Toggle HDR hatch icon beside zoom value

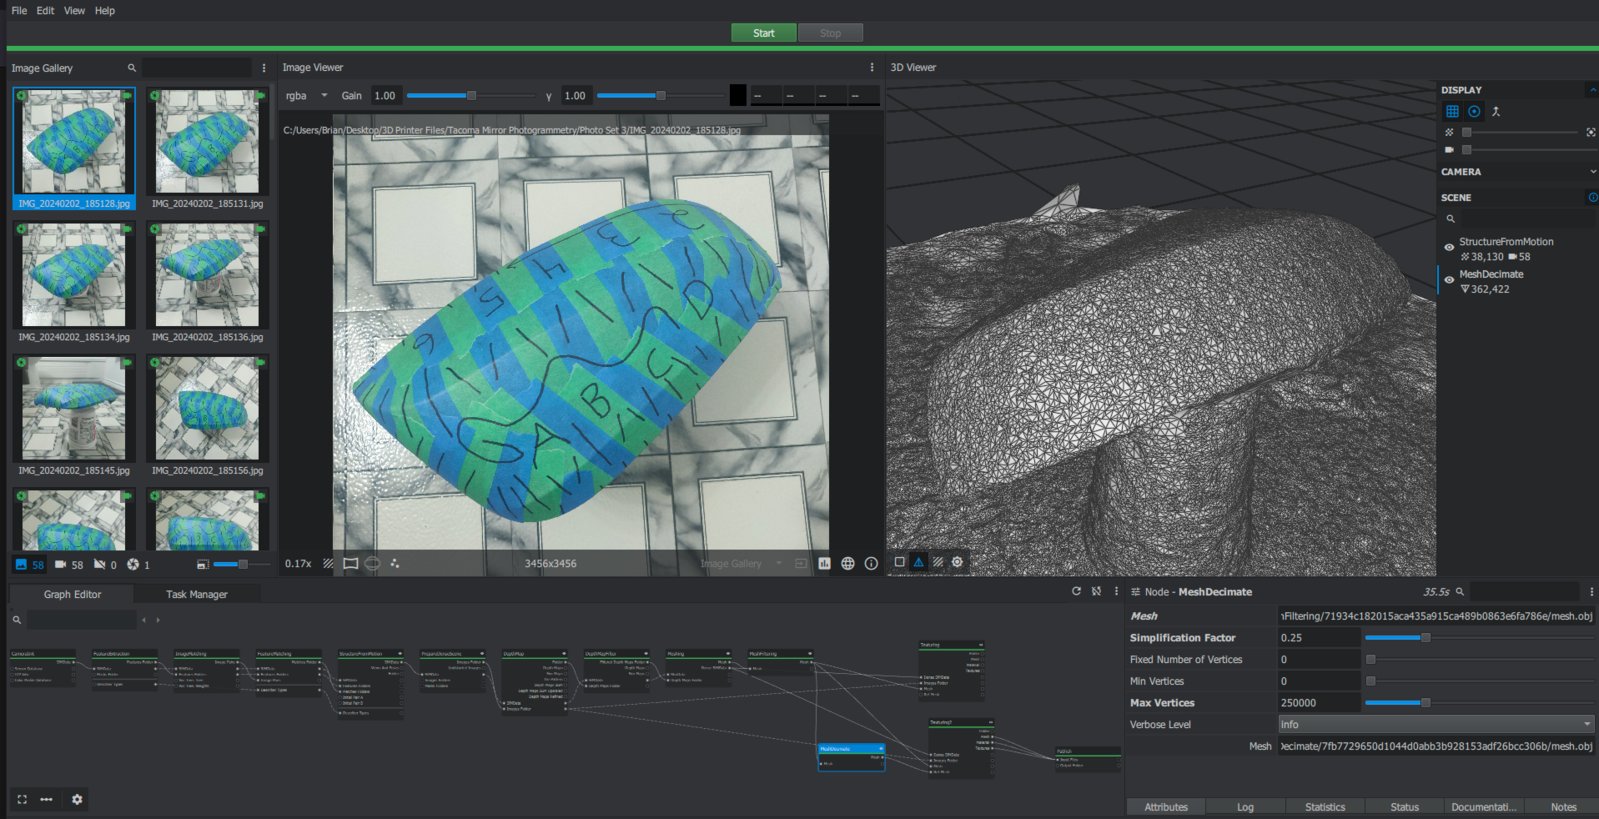coord(328,563)
